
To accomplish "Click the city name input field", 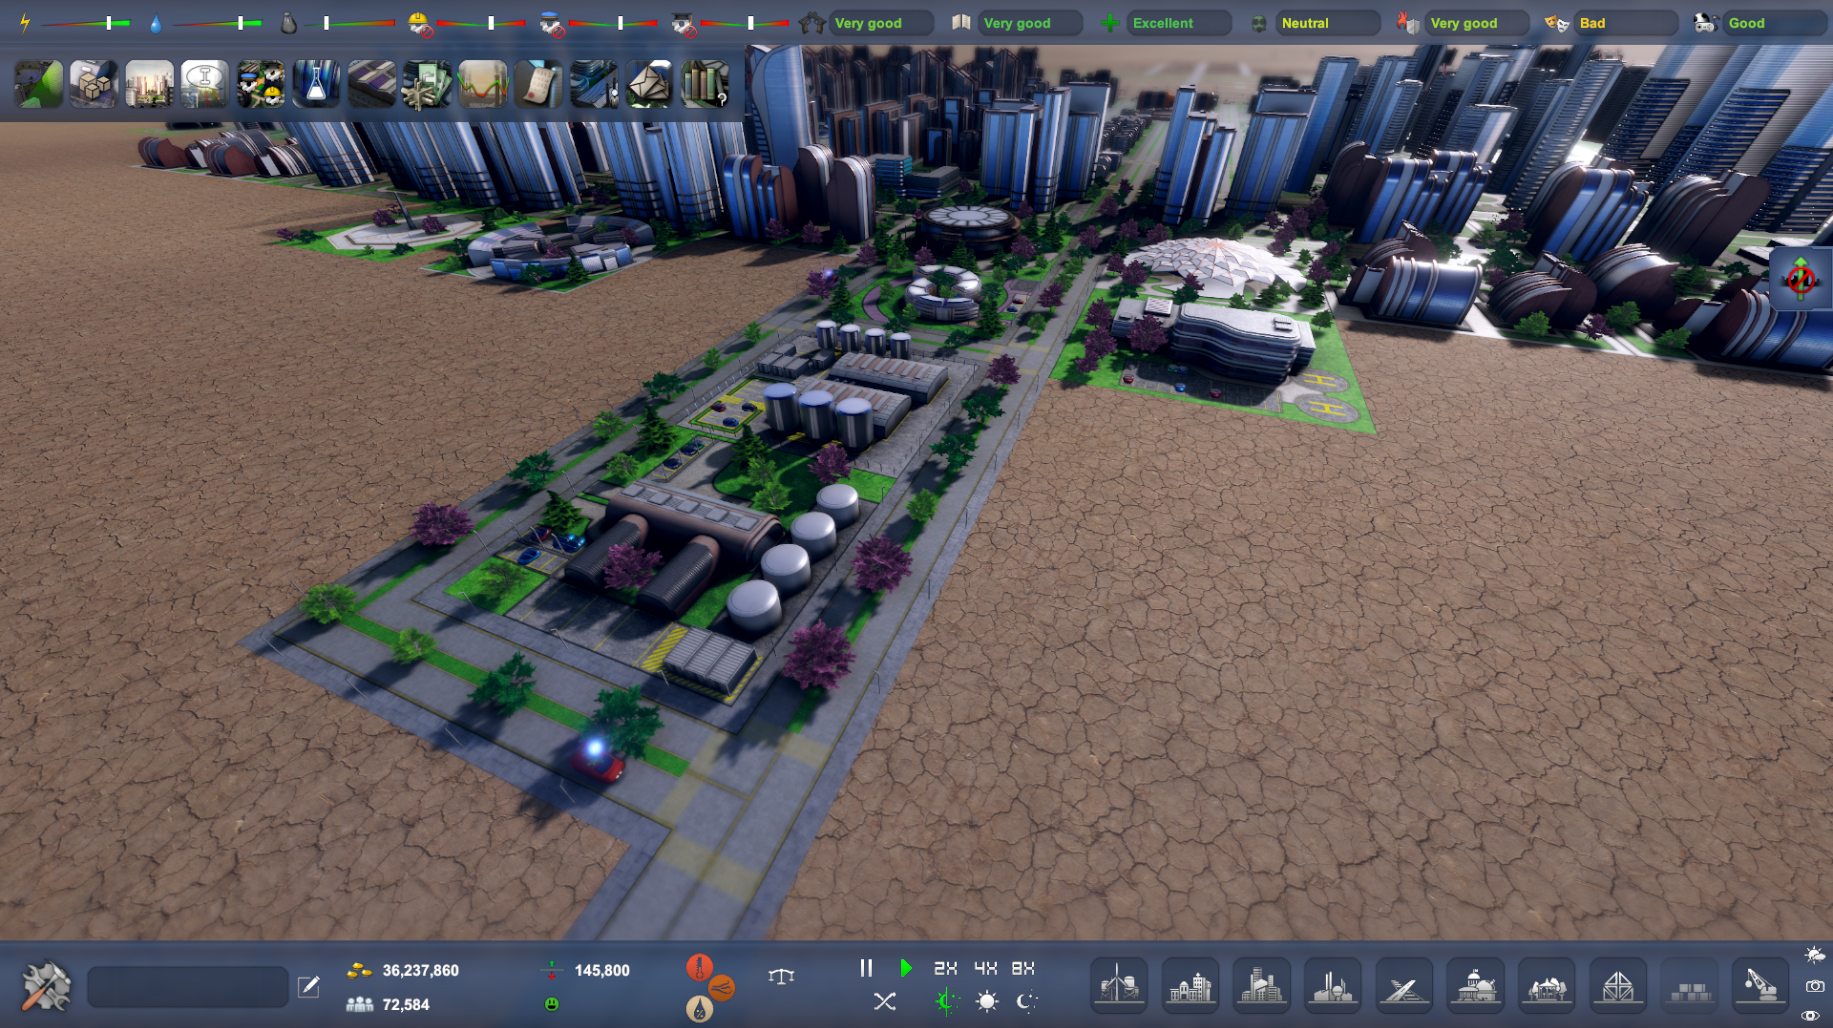I will 188,987.
